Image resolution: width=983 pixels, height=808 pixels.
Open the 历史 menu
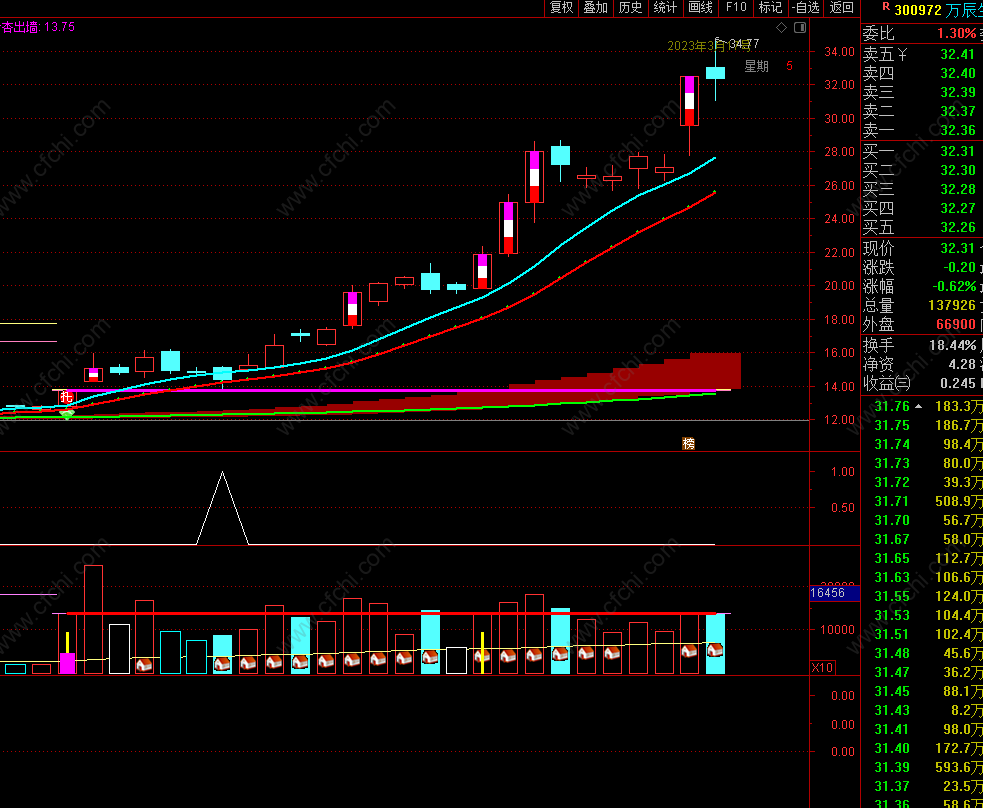coord(630,8)
